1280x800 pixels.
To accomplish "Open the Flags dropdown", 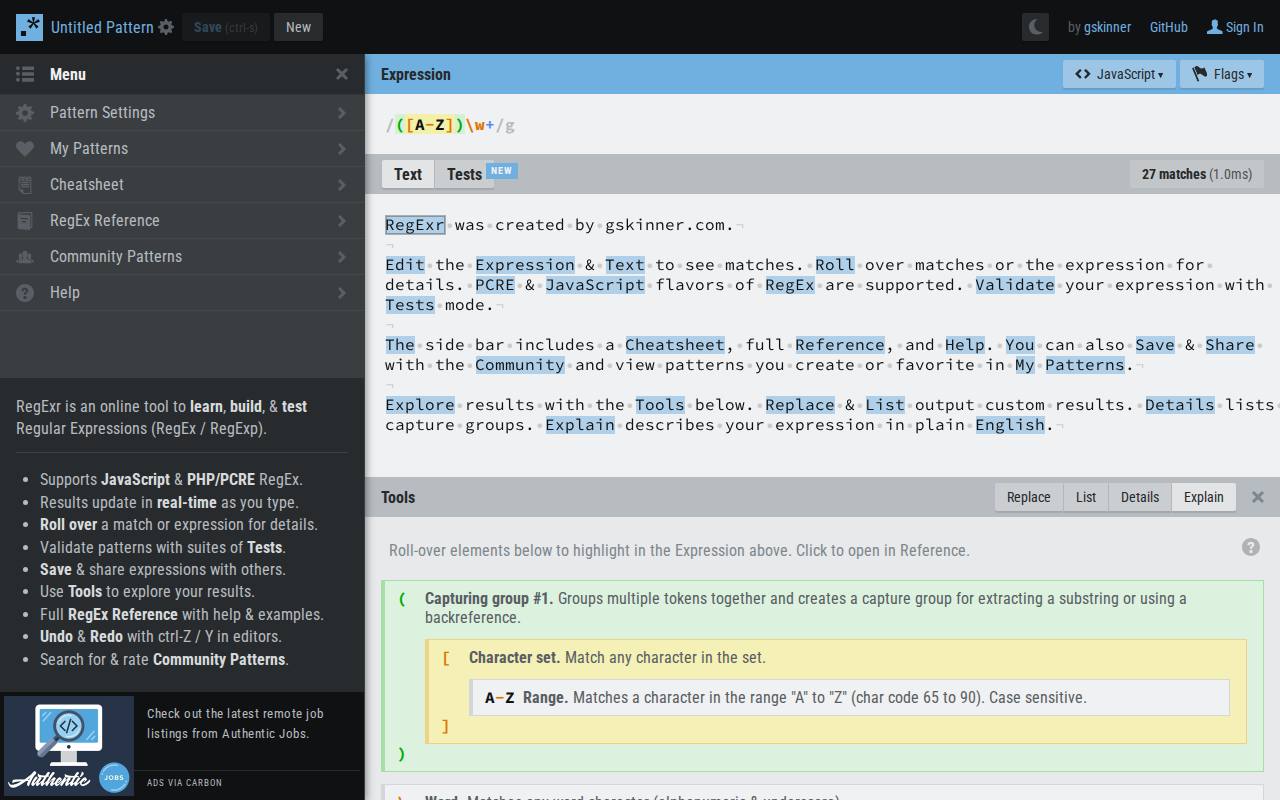I will click(x=1221, y=74).
